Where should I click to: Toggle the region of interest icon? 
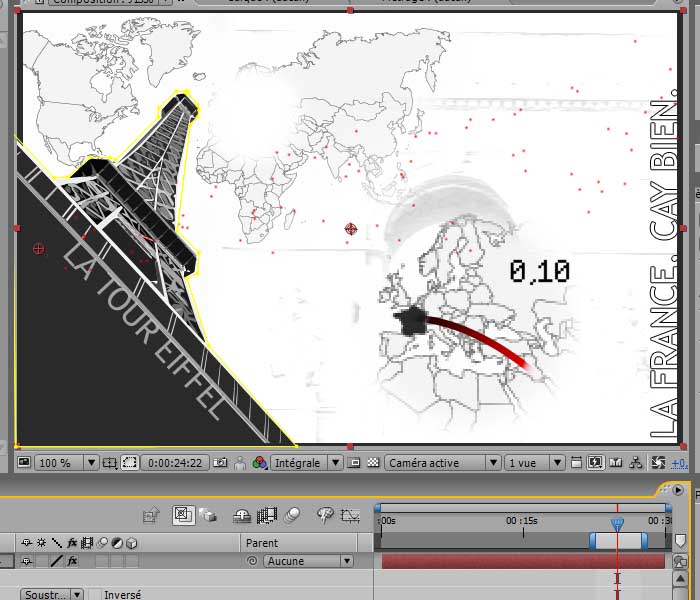click(x=354, y=463)
